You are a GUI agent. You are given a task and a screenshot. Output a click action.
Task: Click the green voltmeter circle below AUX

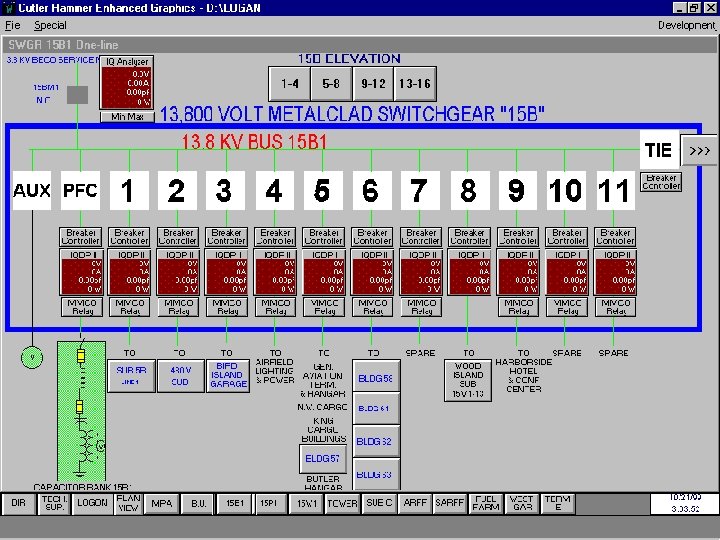pos(32,357)
